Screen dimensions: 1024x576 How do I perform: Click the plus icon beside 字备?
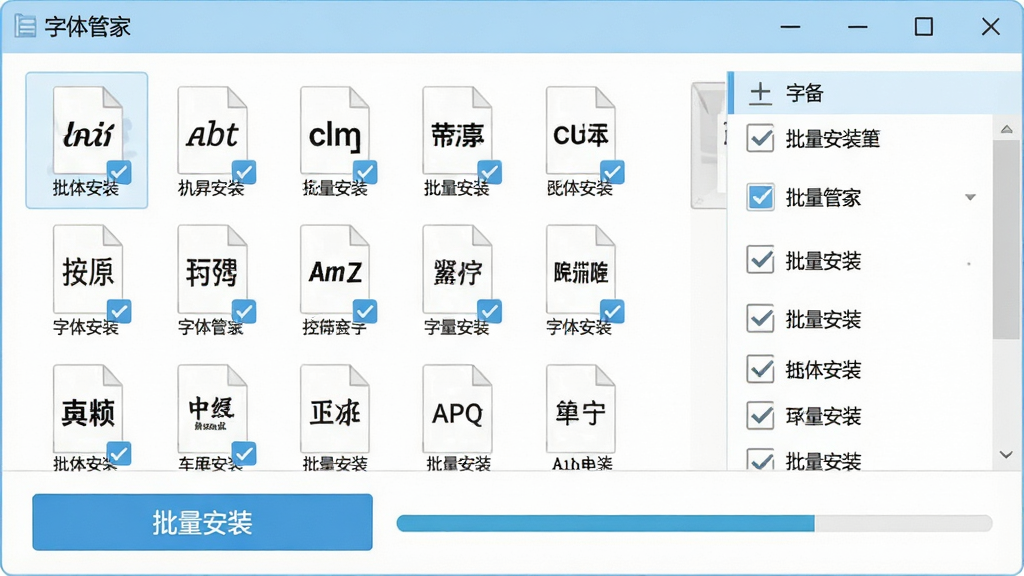(760, 93)
